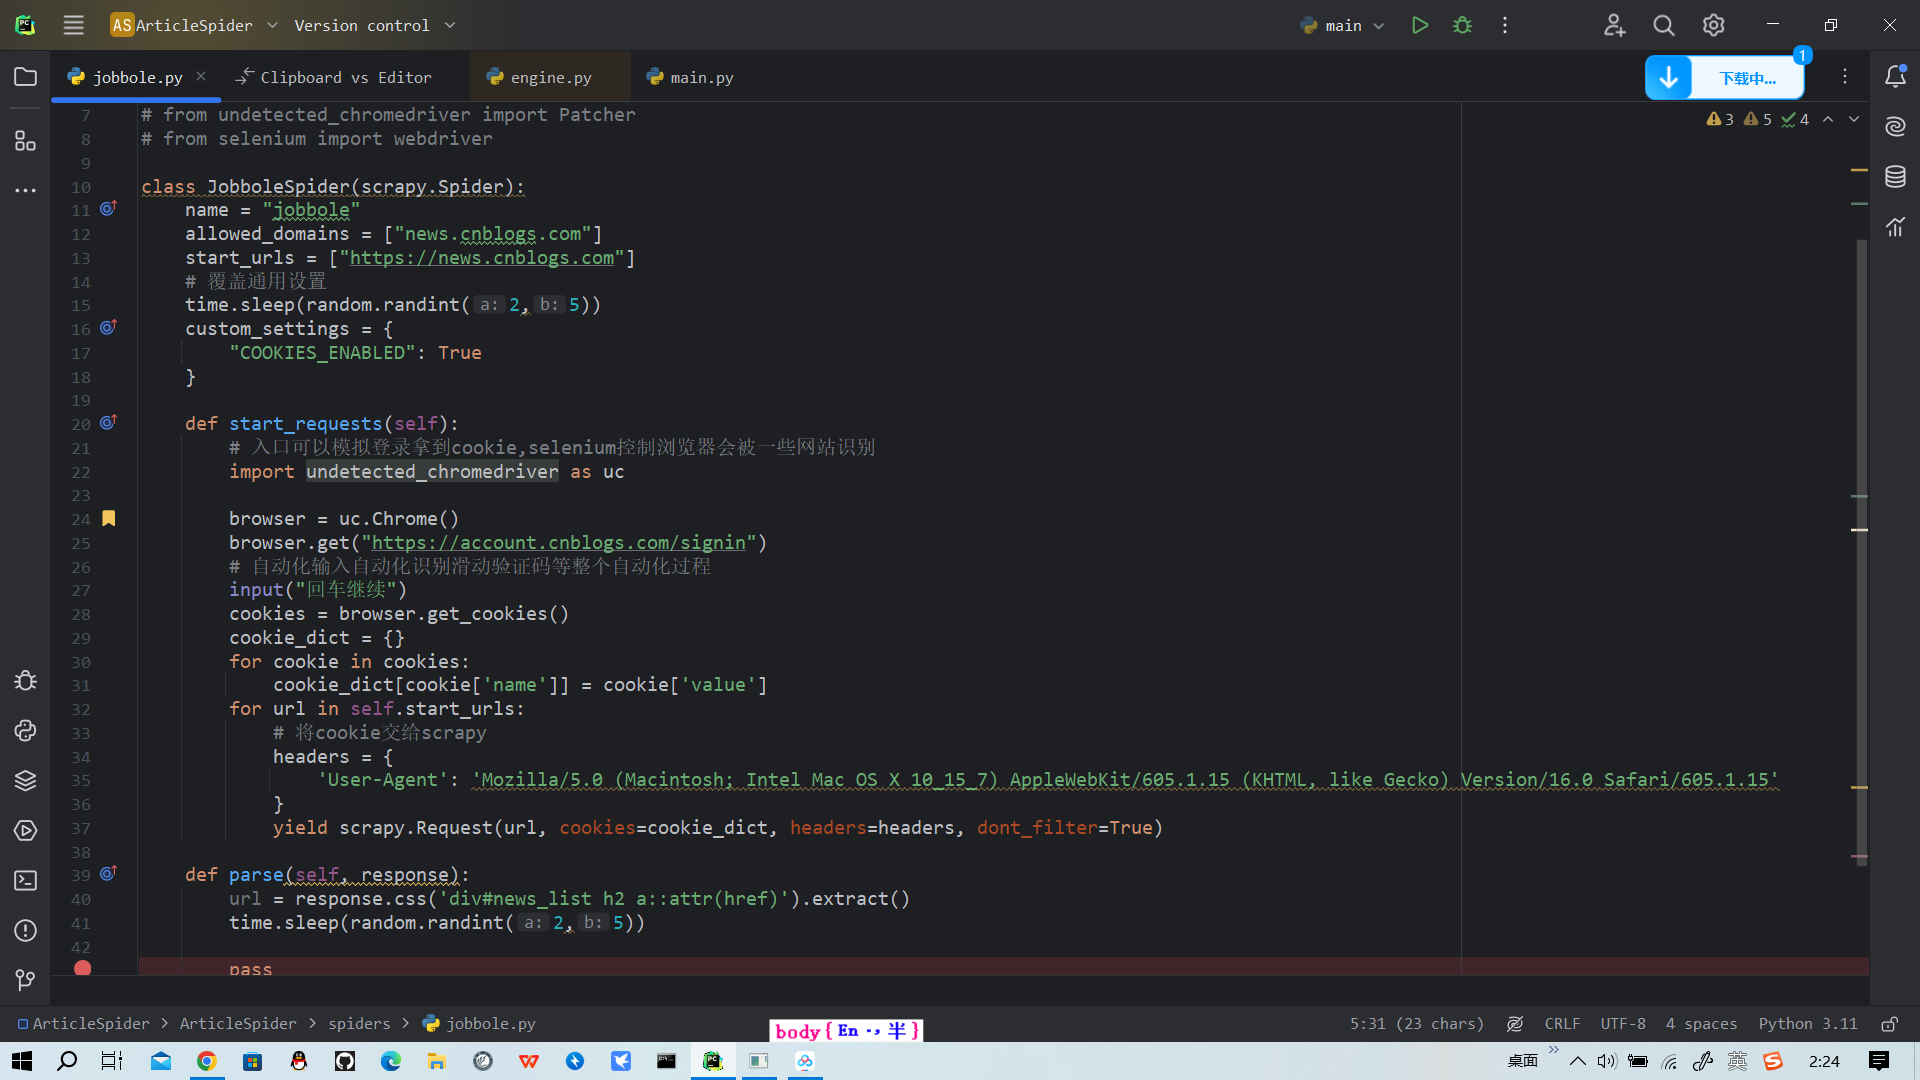The height and width of the screenshot is (1080, 1920).
Task: Open the Structure tool window icon
Action: point(26,141)
